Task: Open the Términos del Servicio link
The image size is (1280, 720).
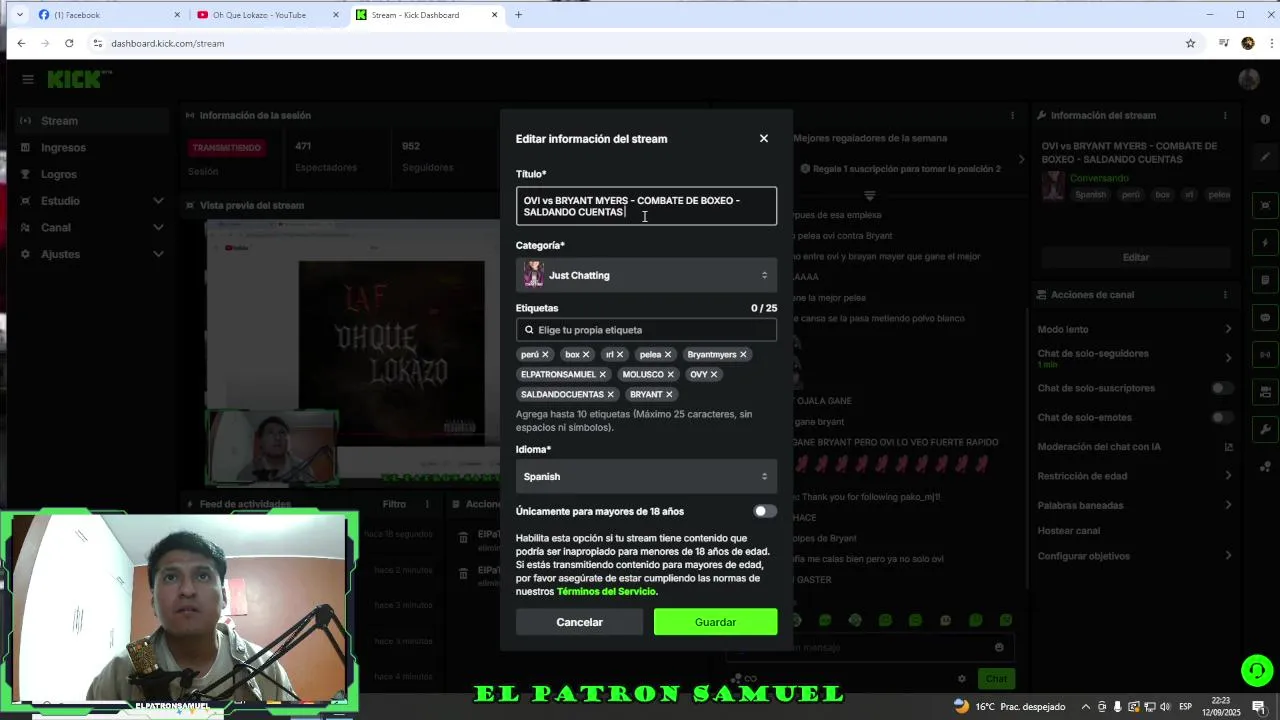Action: [606, 592]
